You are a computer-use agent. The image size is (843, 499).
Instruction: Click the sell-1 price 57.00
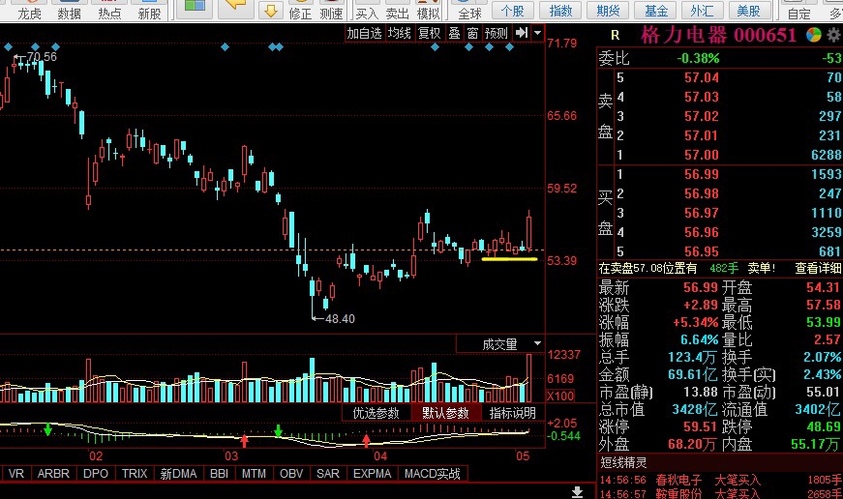coord(701,155)
